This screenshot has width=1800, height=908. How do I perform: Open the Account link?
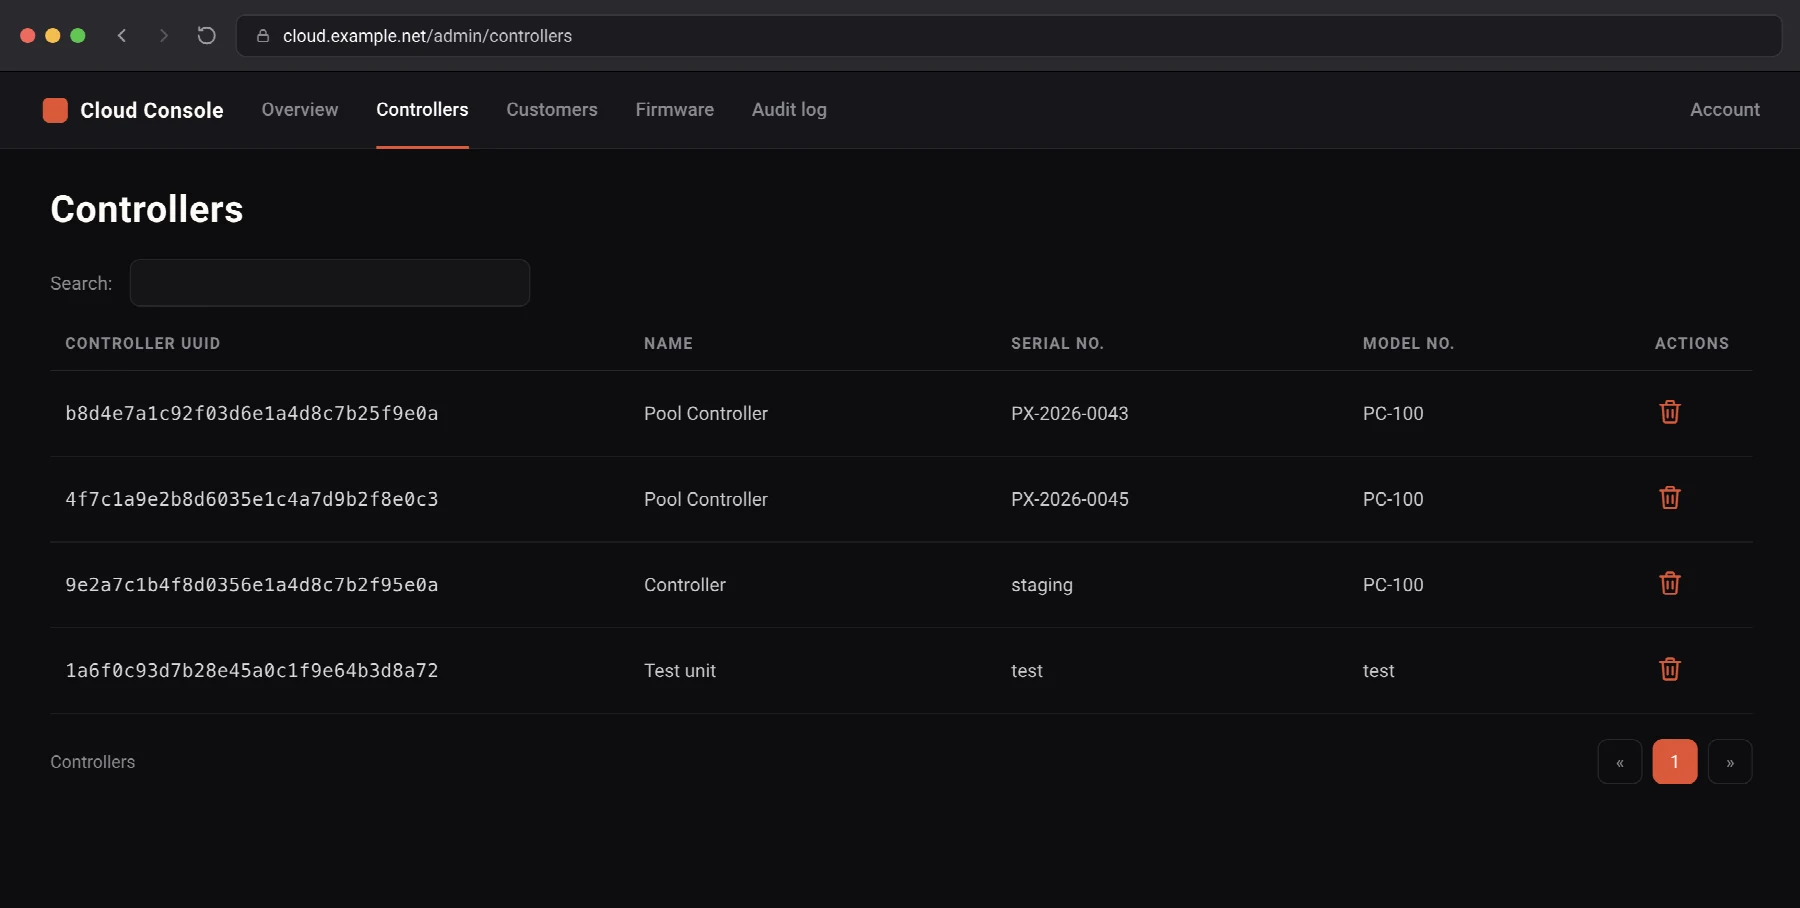[x=1725, y=110]
